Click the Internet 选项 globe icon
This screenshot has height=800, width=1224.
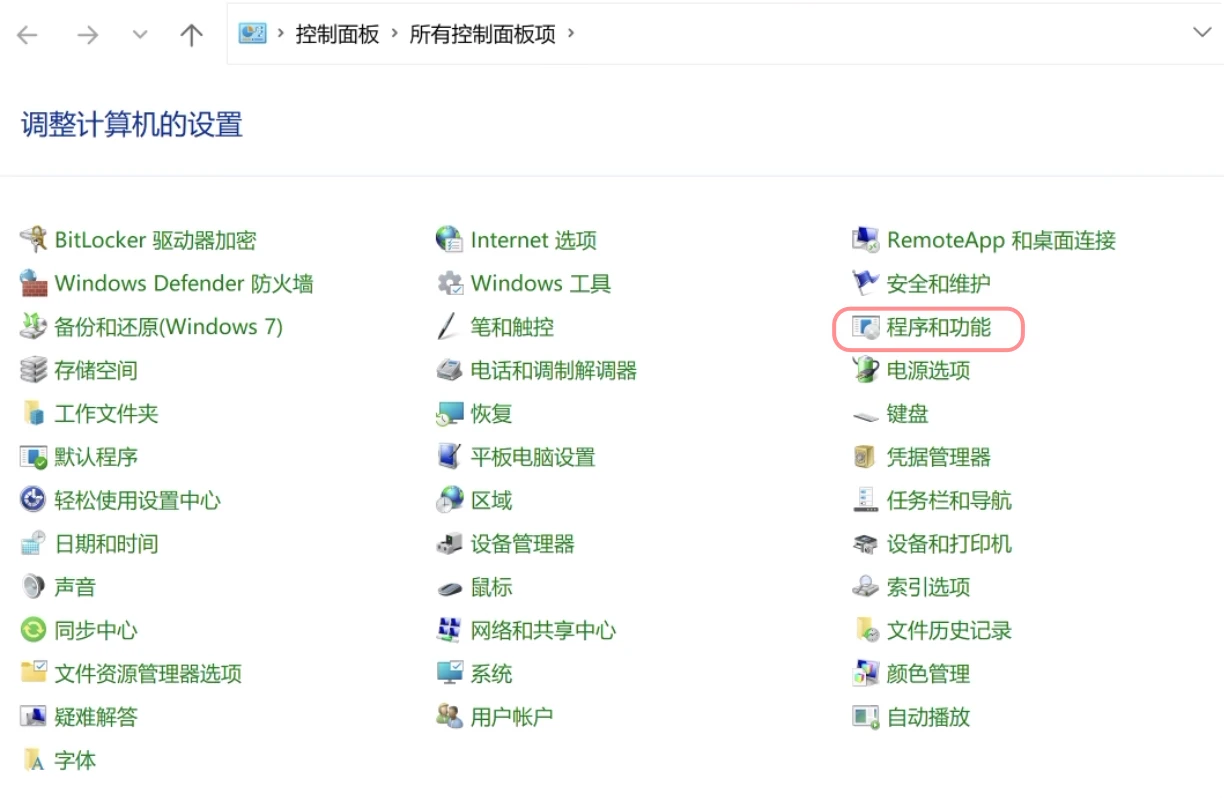click(450, 240)
